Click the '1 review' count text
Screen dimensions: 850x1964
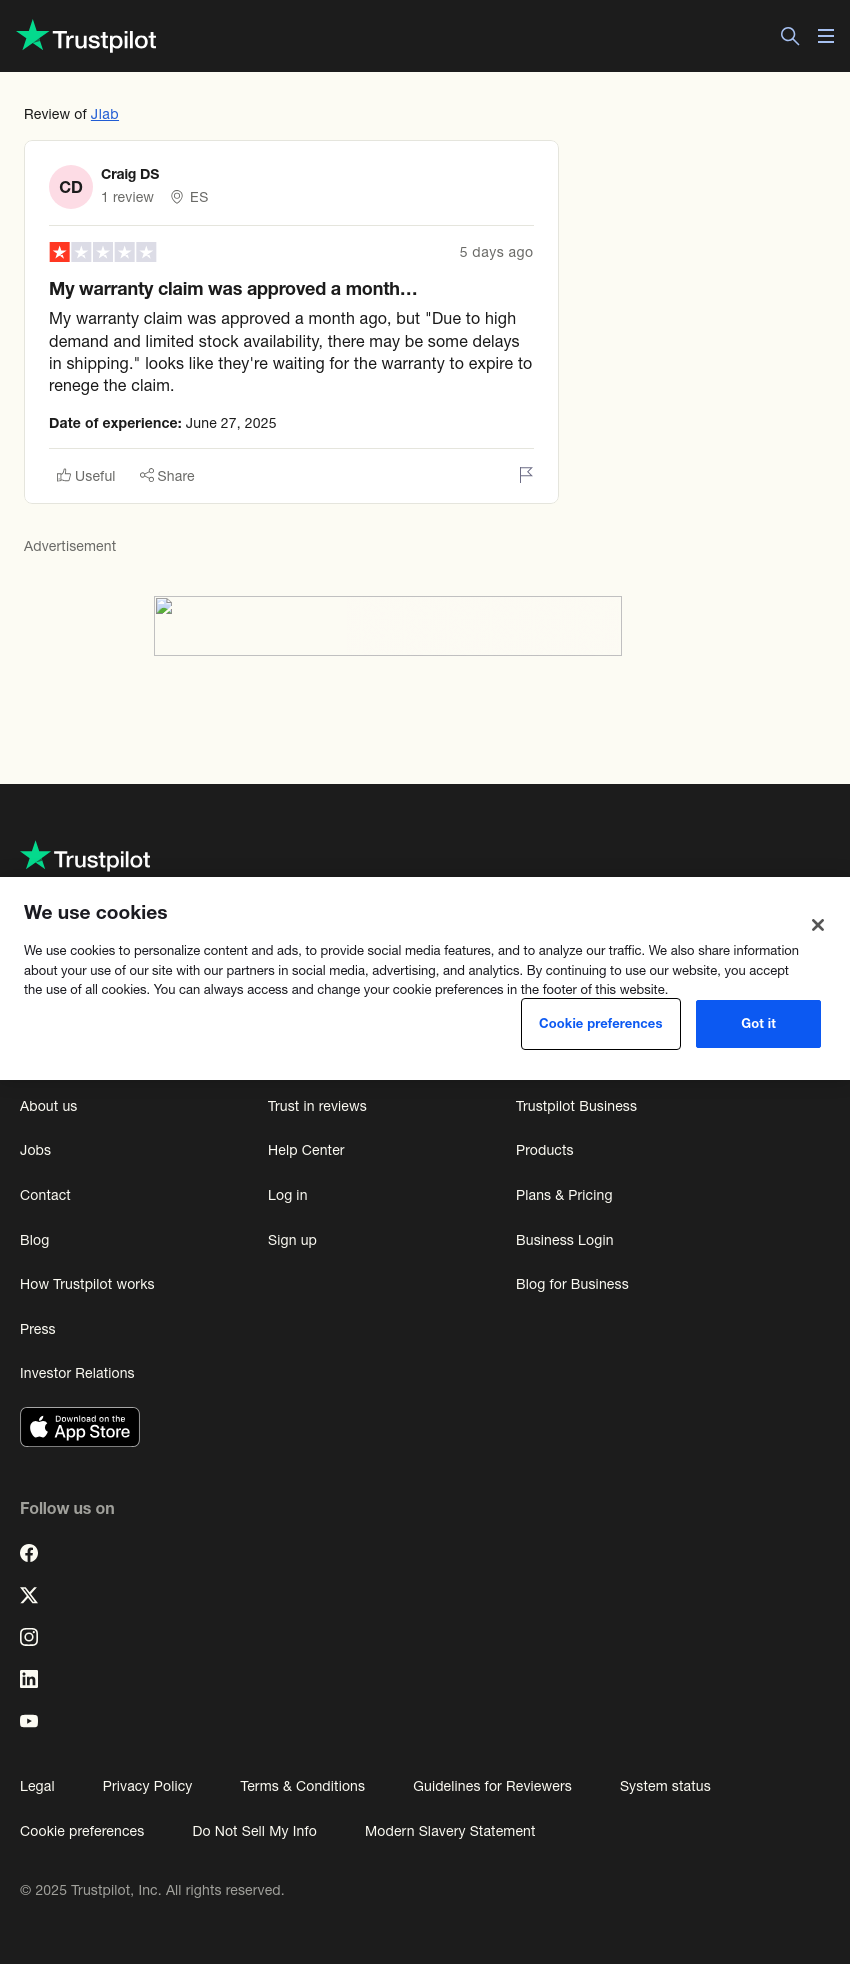[x=127, y=197]
